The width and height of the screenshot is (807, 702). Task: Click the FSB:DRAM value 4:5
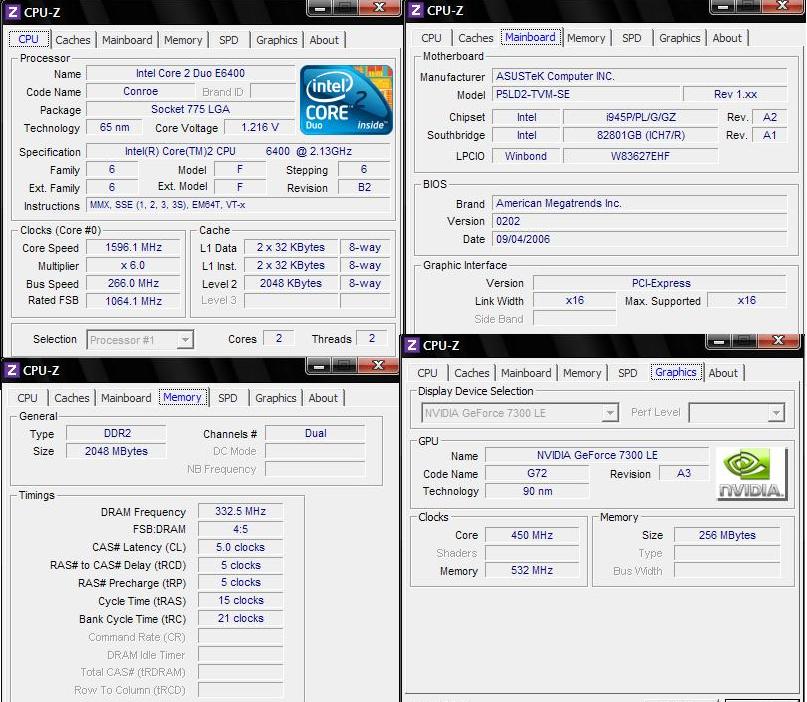coord(240,529)
